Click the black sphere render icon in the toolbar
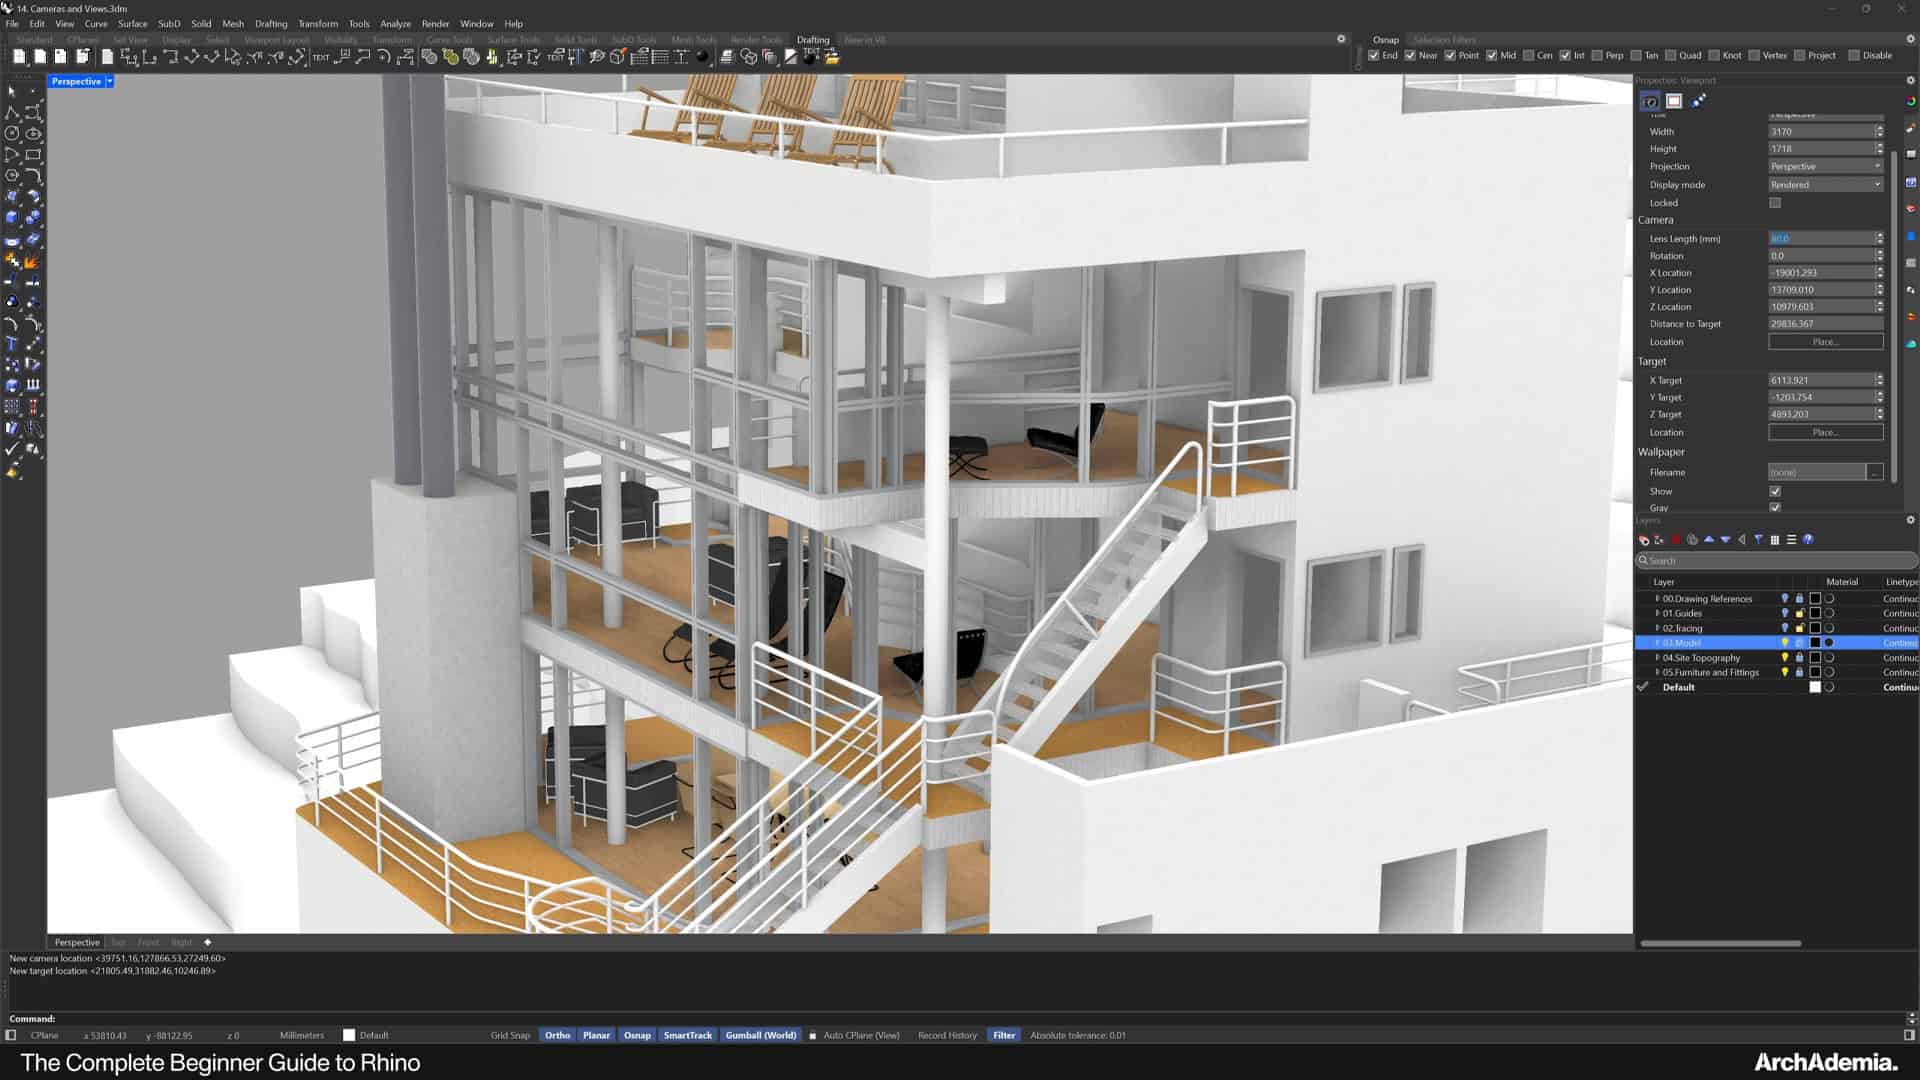This screenshot has width=1920, height=1080. point(702,57)
